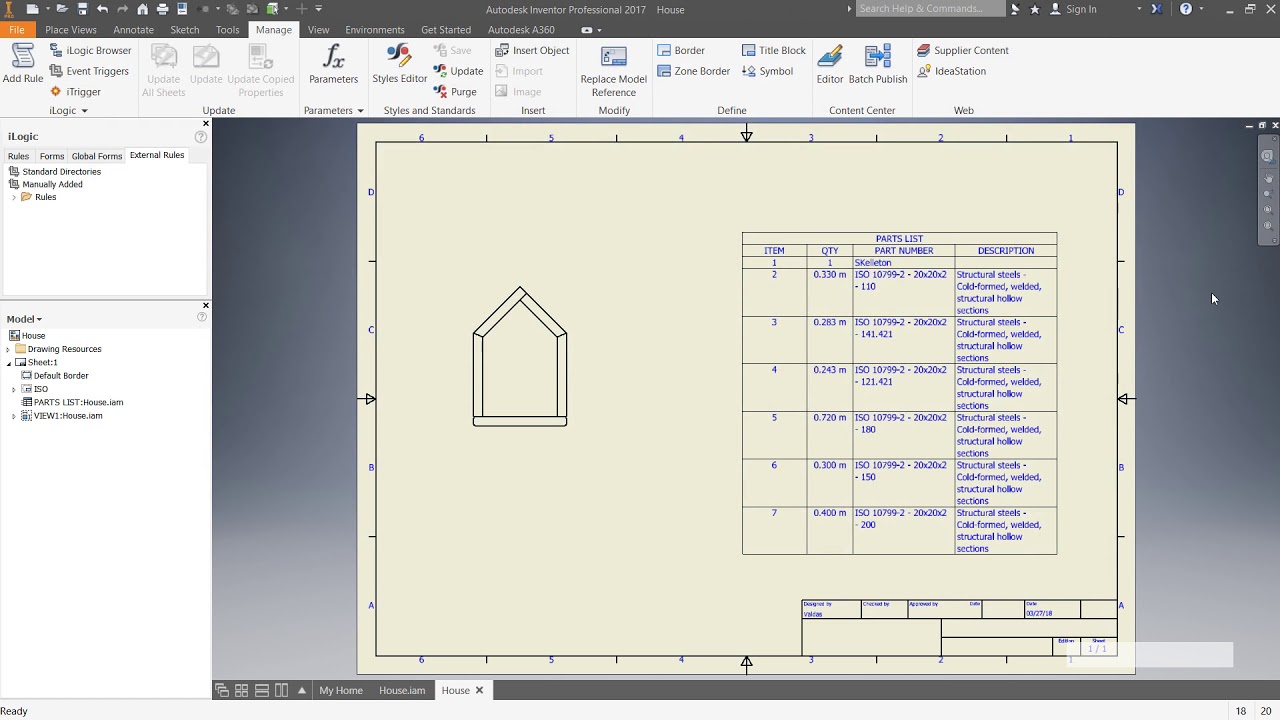Open the Content Center Editor
Image resolution: width=1280 pixels, height=720 pixels.
tap(830, 64)
